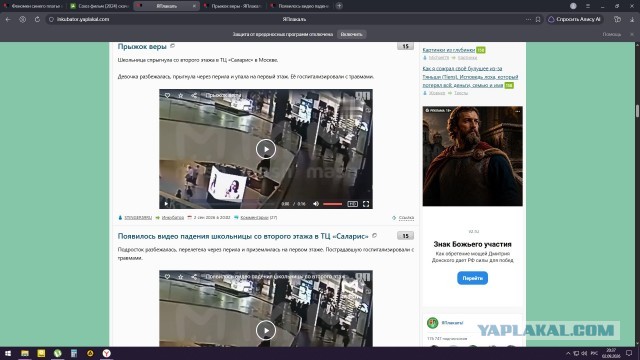
Task: Switch to 'Появилось видео' browser tab
Action: click(300, 6)
